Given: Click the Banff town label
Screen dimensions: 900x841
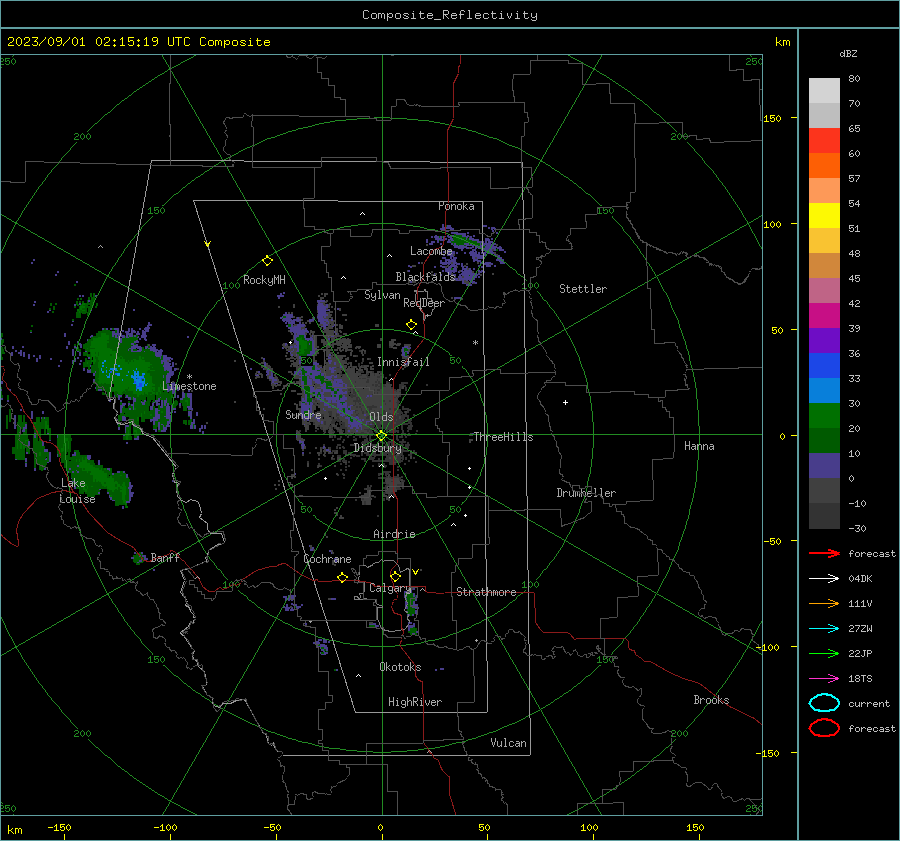Looking at the screenshot, I should coord(165,557).
